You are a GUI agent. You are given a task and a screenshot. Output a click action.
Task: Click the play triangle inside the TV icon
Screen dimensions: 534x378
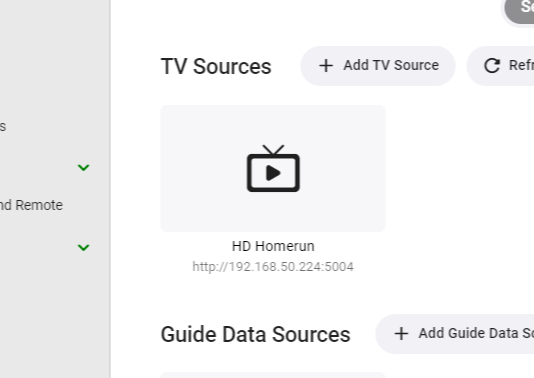coord(273,173)
